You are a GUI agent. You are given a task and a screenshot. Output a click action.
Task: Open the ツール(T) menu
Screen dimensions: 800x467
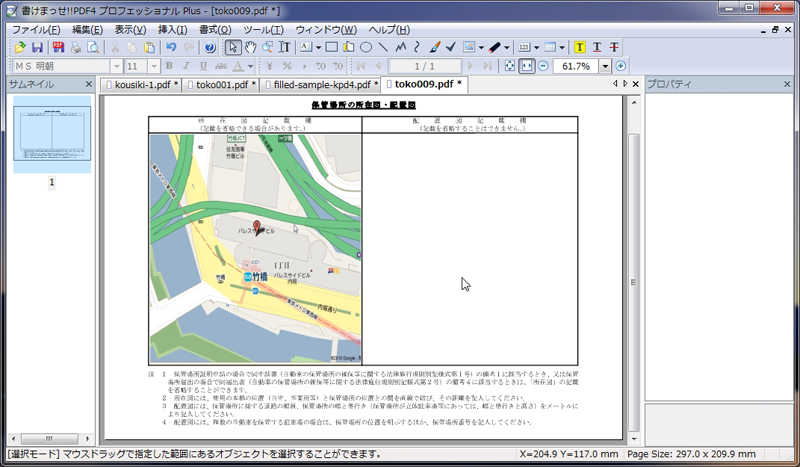(x=263, y=30)
